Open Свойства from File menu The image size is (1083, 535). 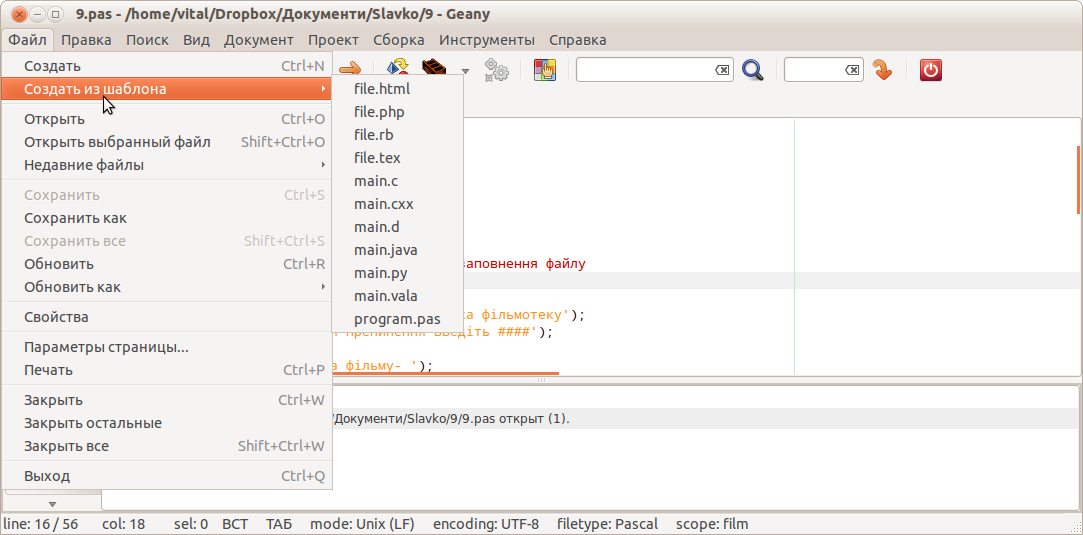pos(167,317)
